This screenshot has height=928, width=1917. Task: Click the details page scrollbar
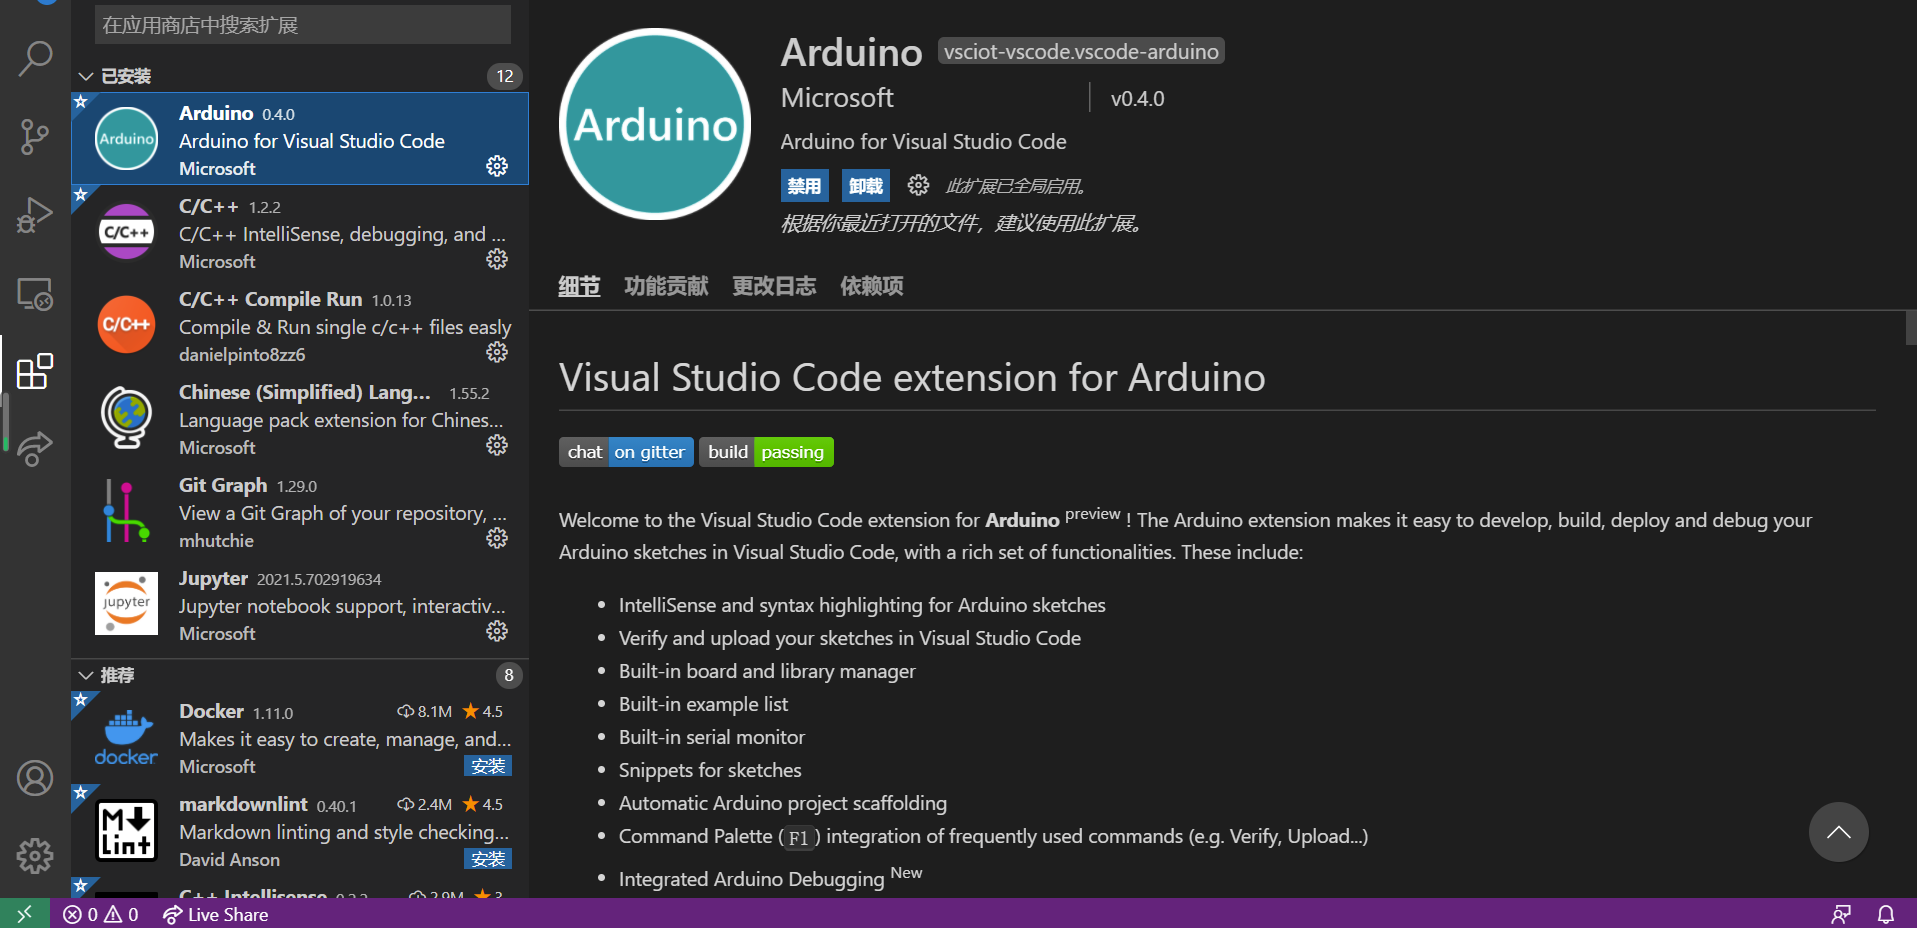1910,328
